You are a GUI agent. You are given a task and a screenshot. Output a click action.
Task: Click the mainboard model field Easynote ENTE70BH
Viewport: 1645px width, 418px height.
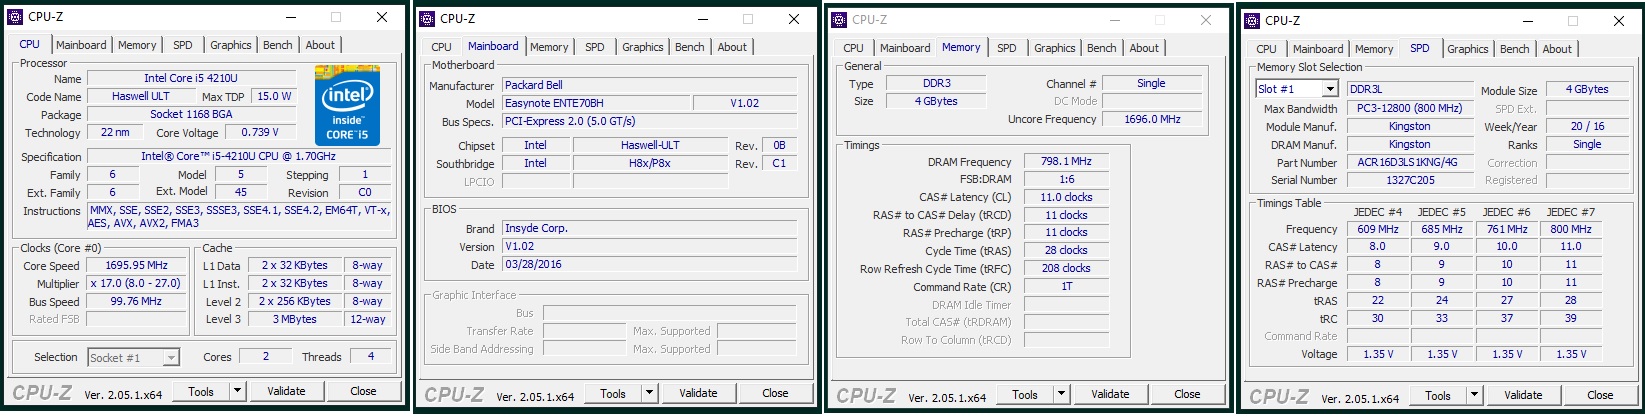pos(595,103)
